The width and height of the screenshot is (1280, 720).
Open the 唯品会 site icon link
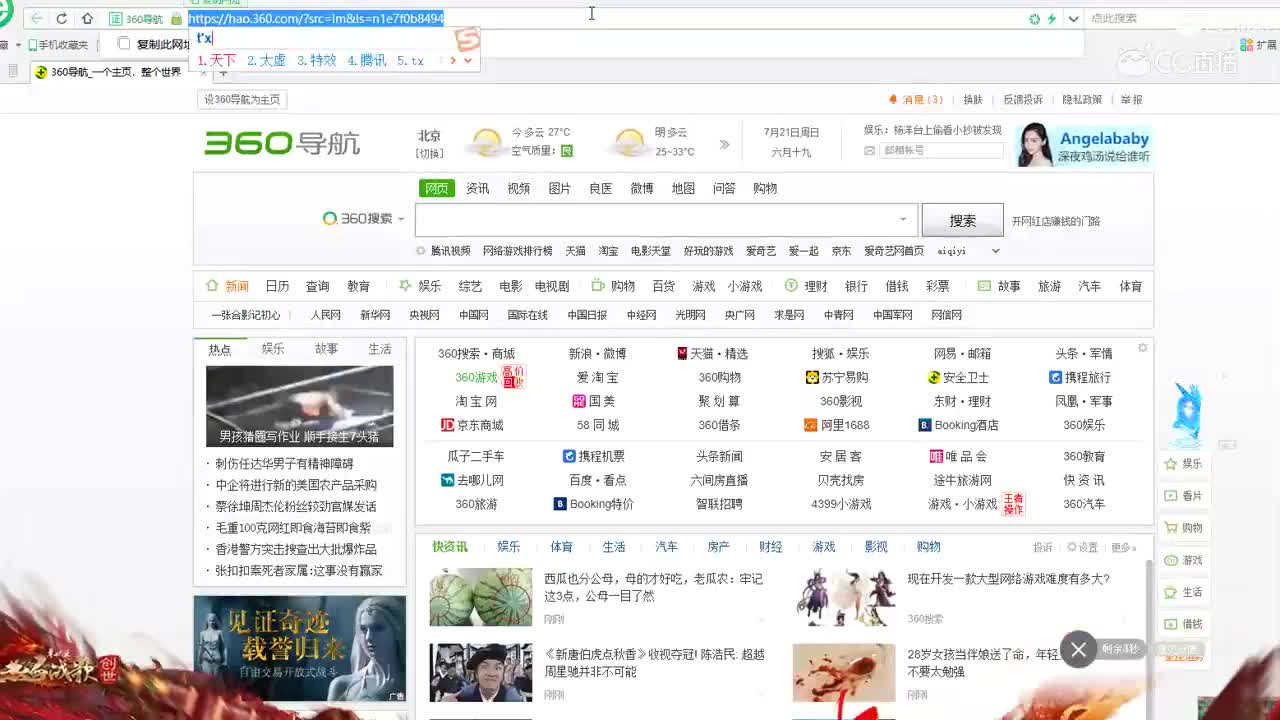click(x=936, y=456)
